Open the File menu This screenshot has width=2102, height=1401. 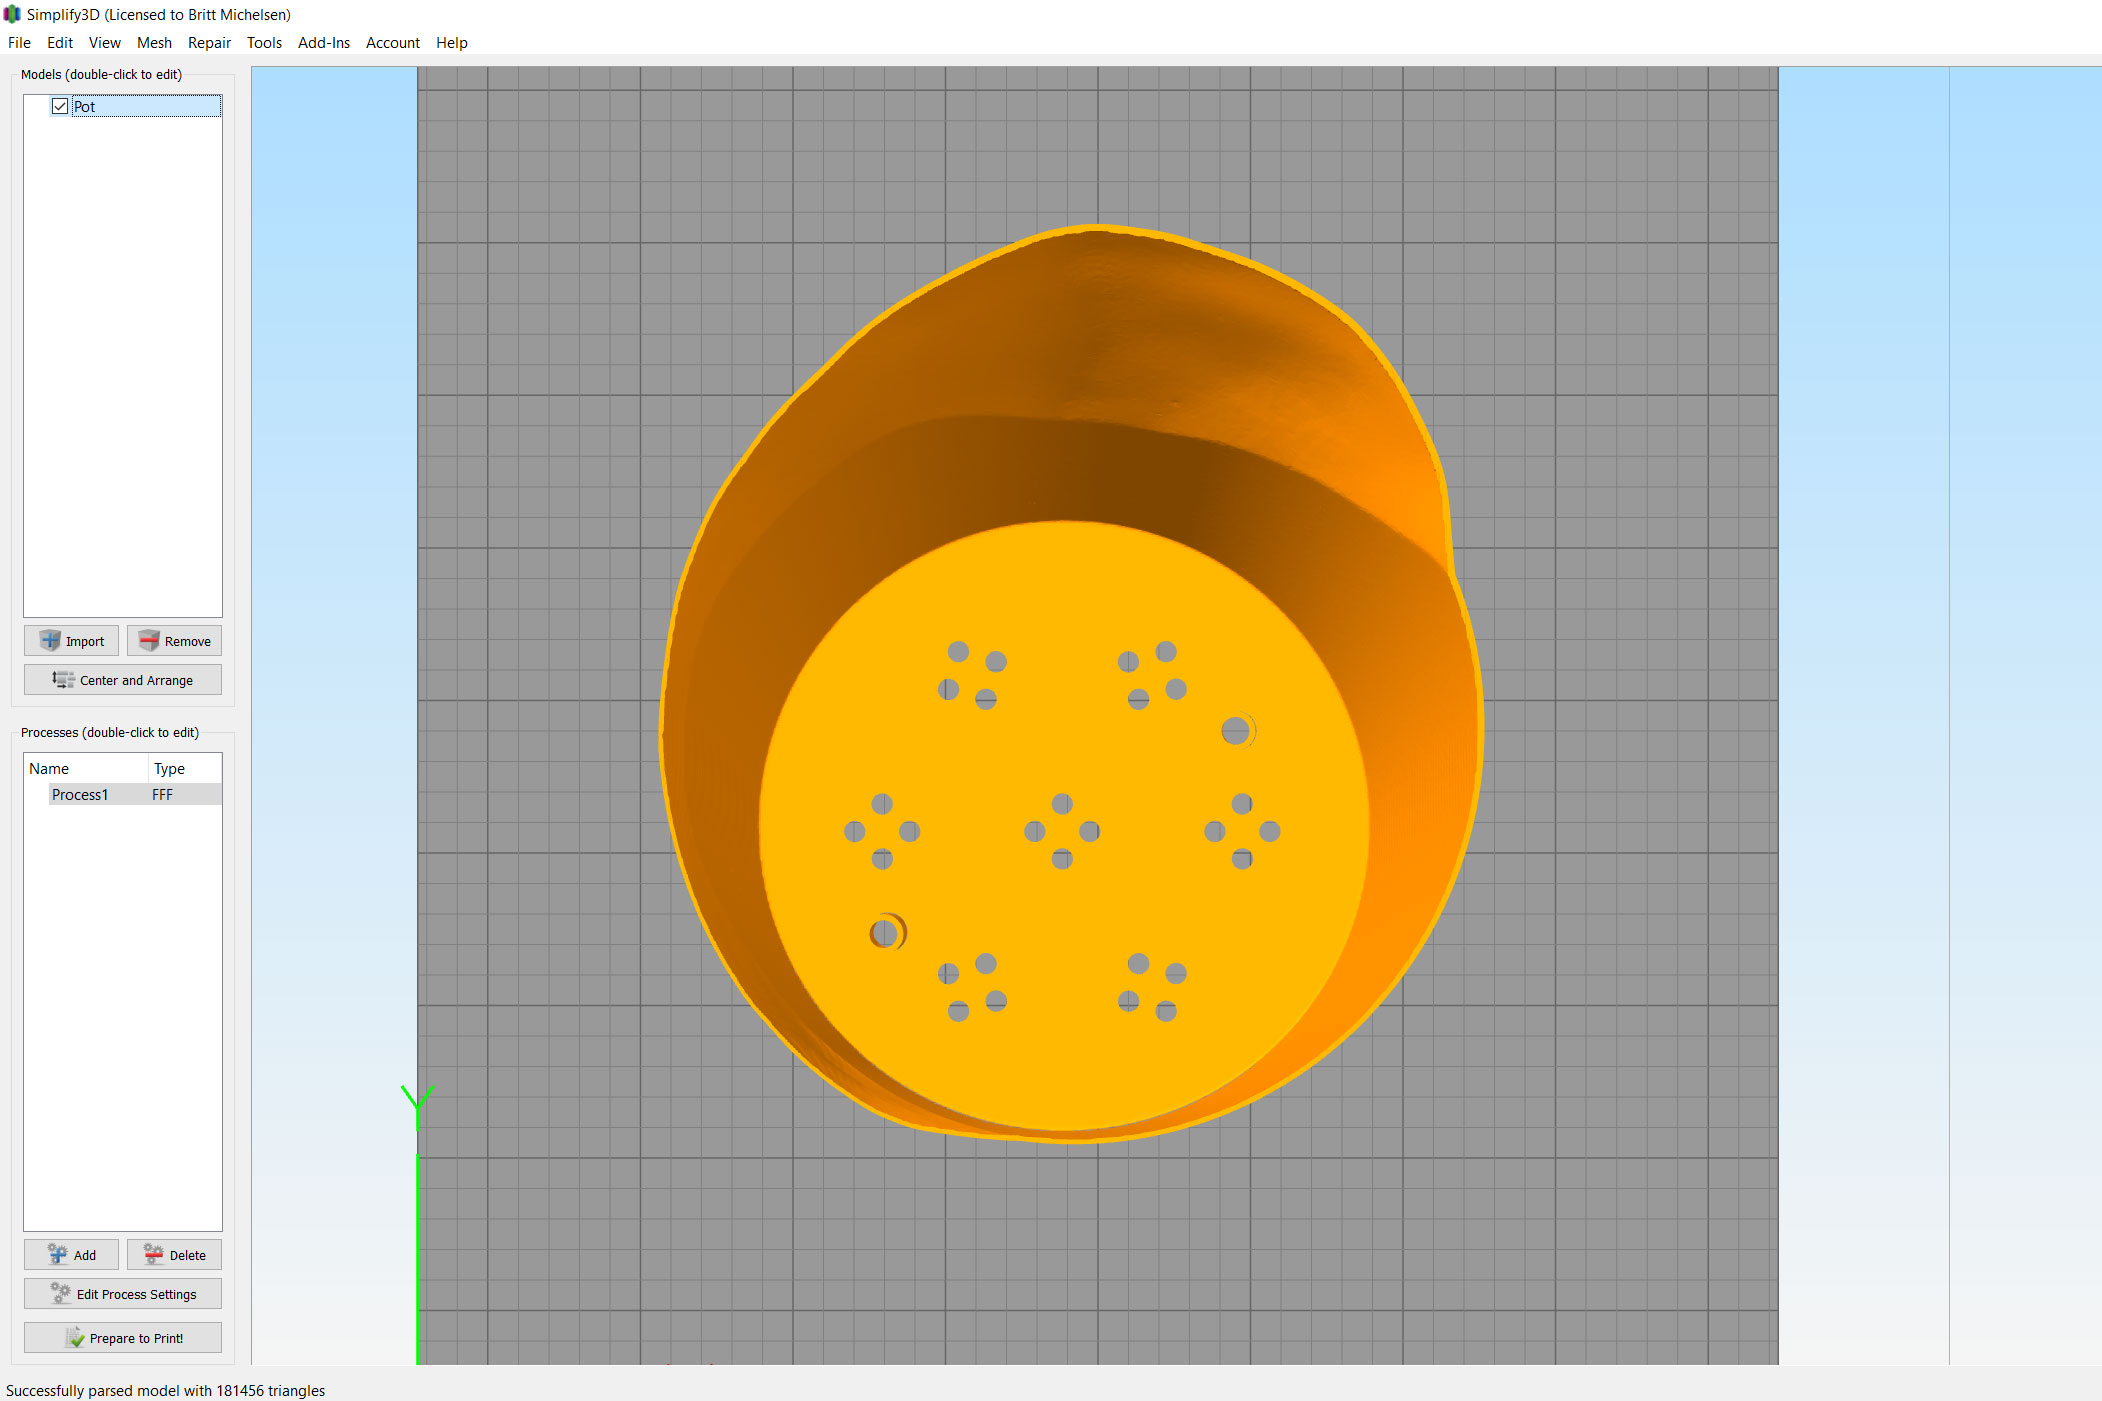(x=19, y=43)
